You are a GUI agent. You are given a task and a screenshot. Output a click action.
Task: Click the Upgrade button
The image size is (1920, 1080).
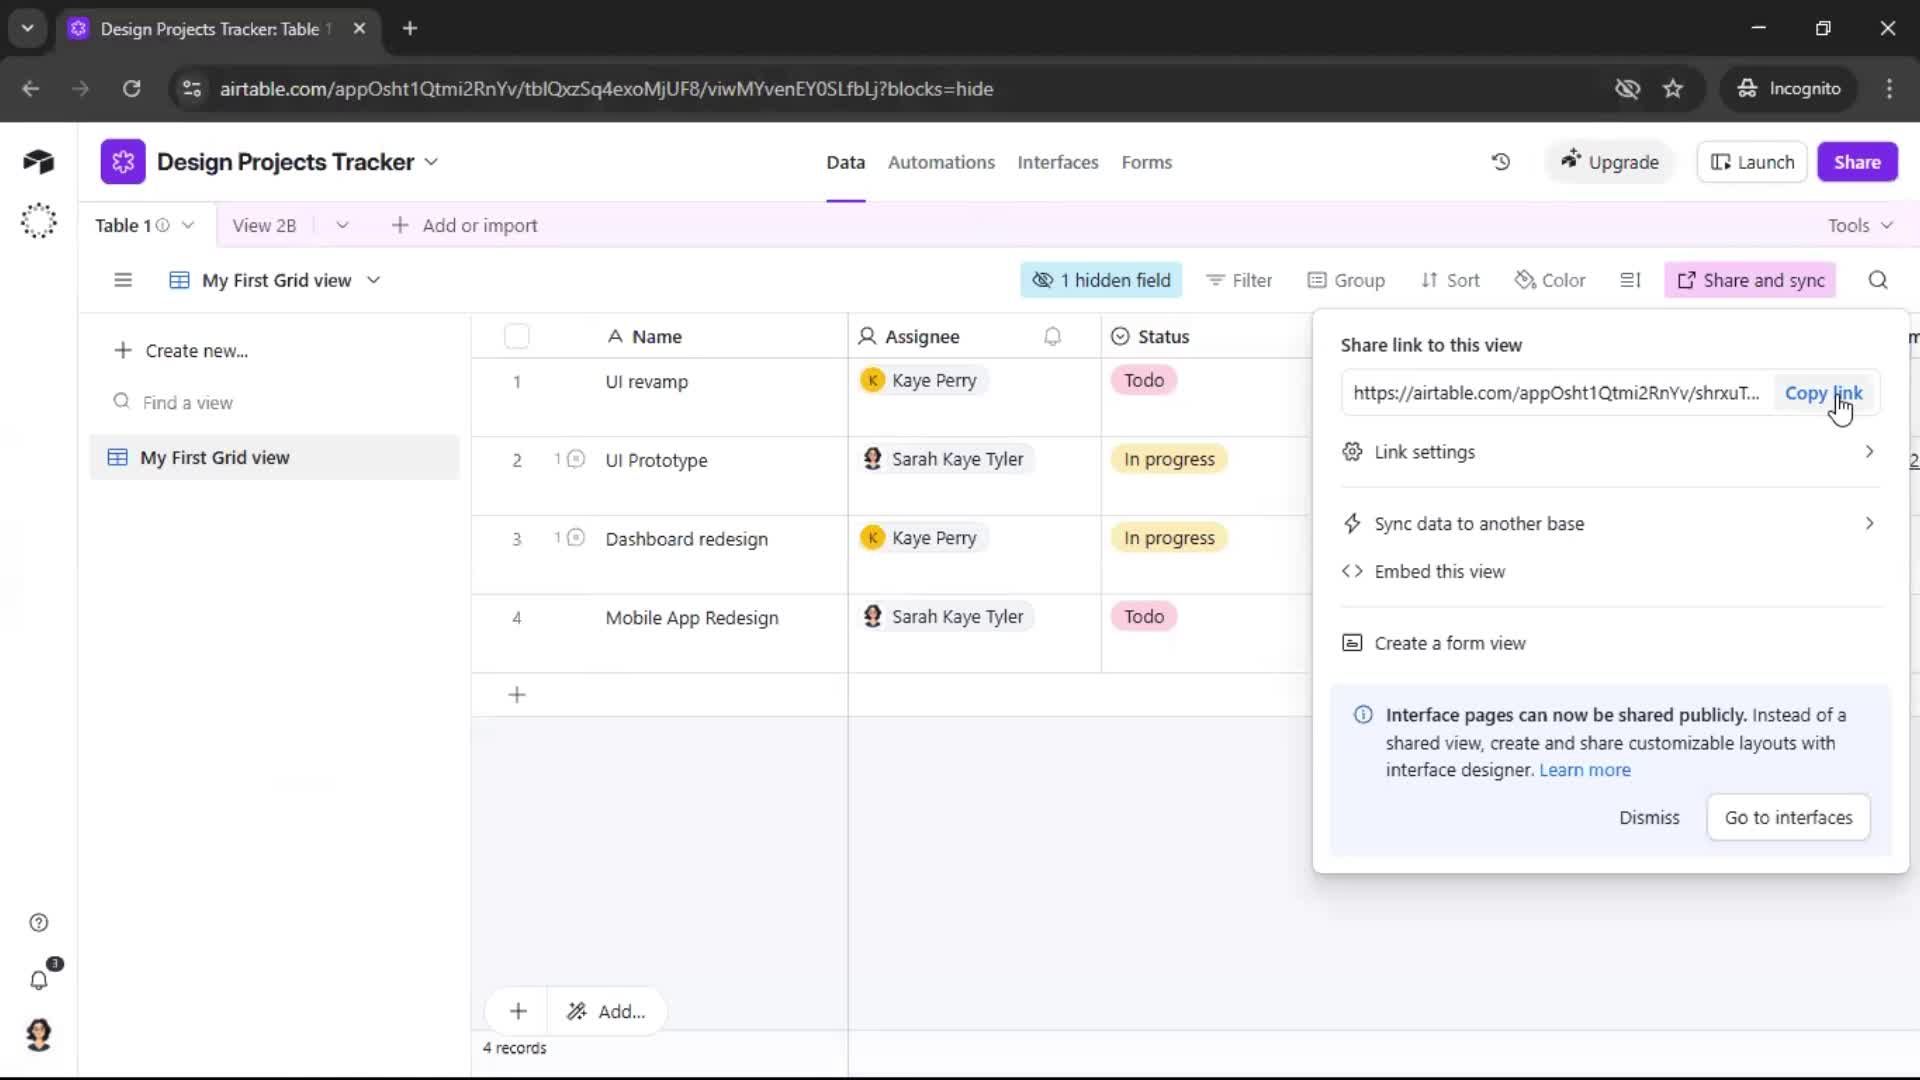[x=1609, y=162]
